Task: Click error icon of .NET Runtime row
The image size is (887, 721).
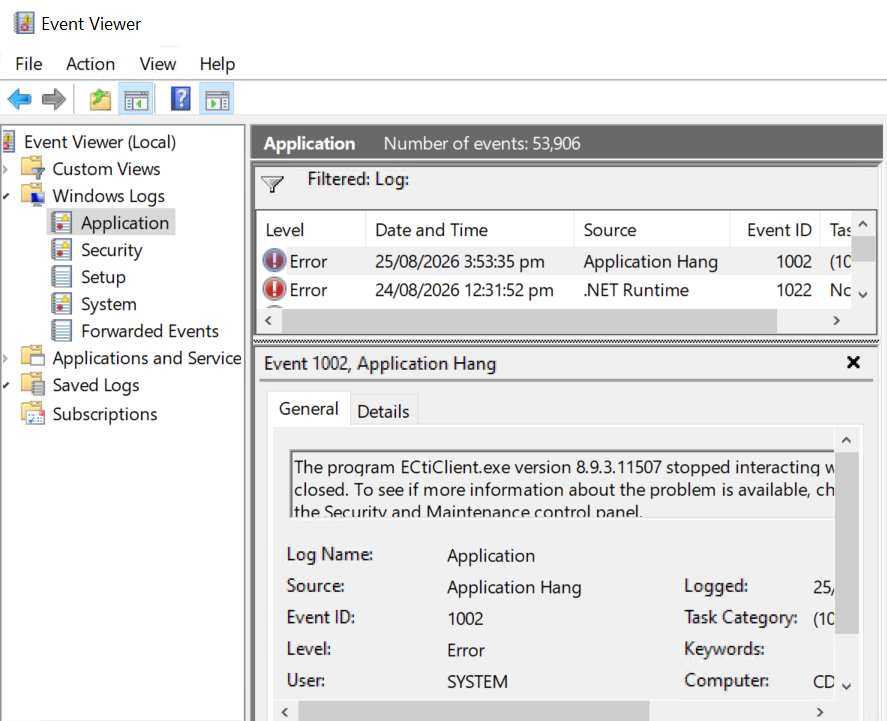Action: point(274,289)
